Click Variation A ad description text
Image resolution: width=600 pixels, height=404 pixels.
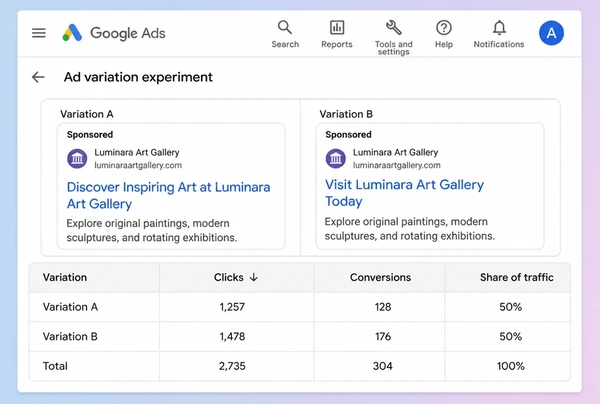(x=152, y=230)
